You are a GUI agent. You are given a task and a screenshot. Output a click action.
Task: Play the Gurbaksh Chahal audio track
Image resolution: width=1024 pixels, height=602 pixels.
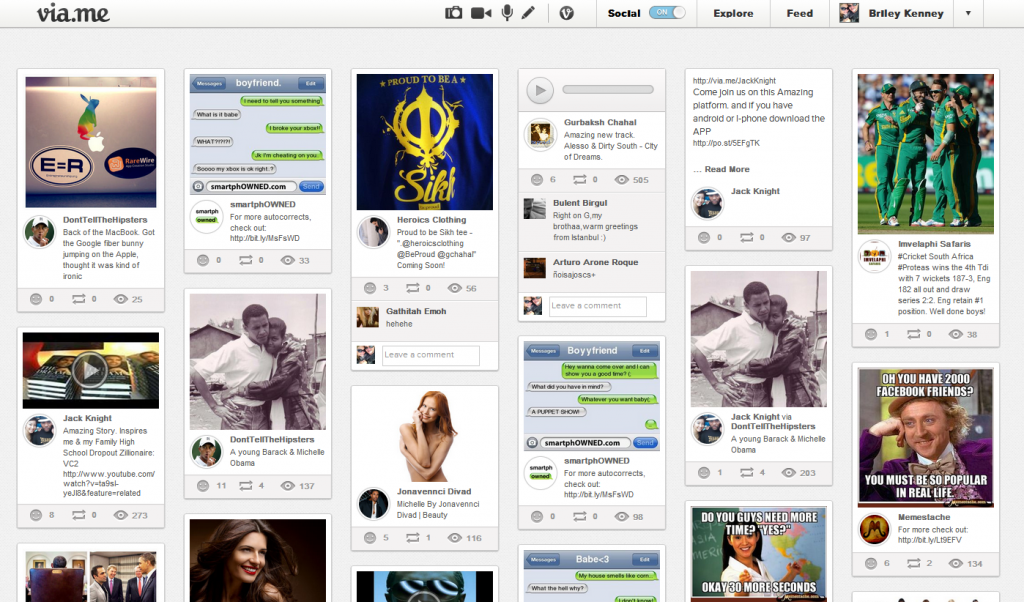click(540, 91)
